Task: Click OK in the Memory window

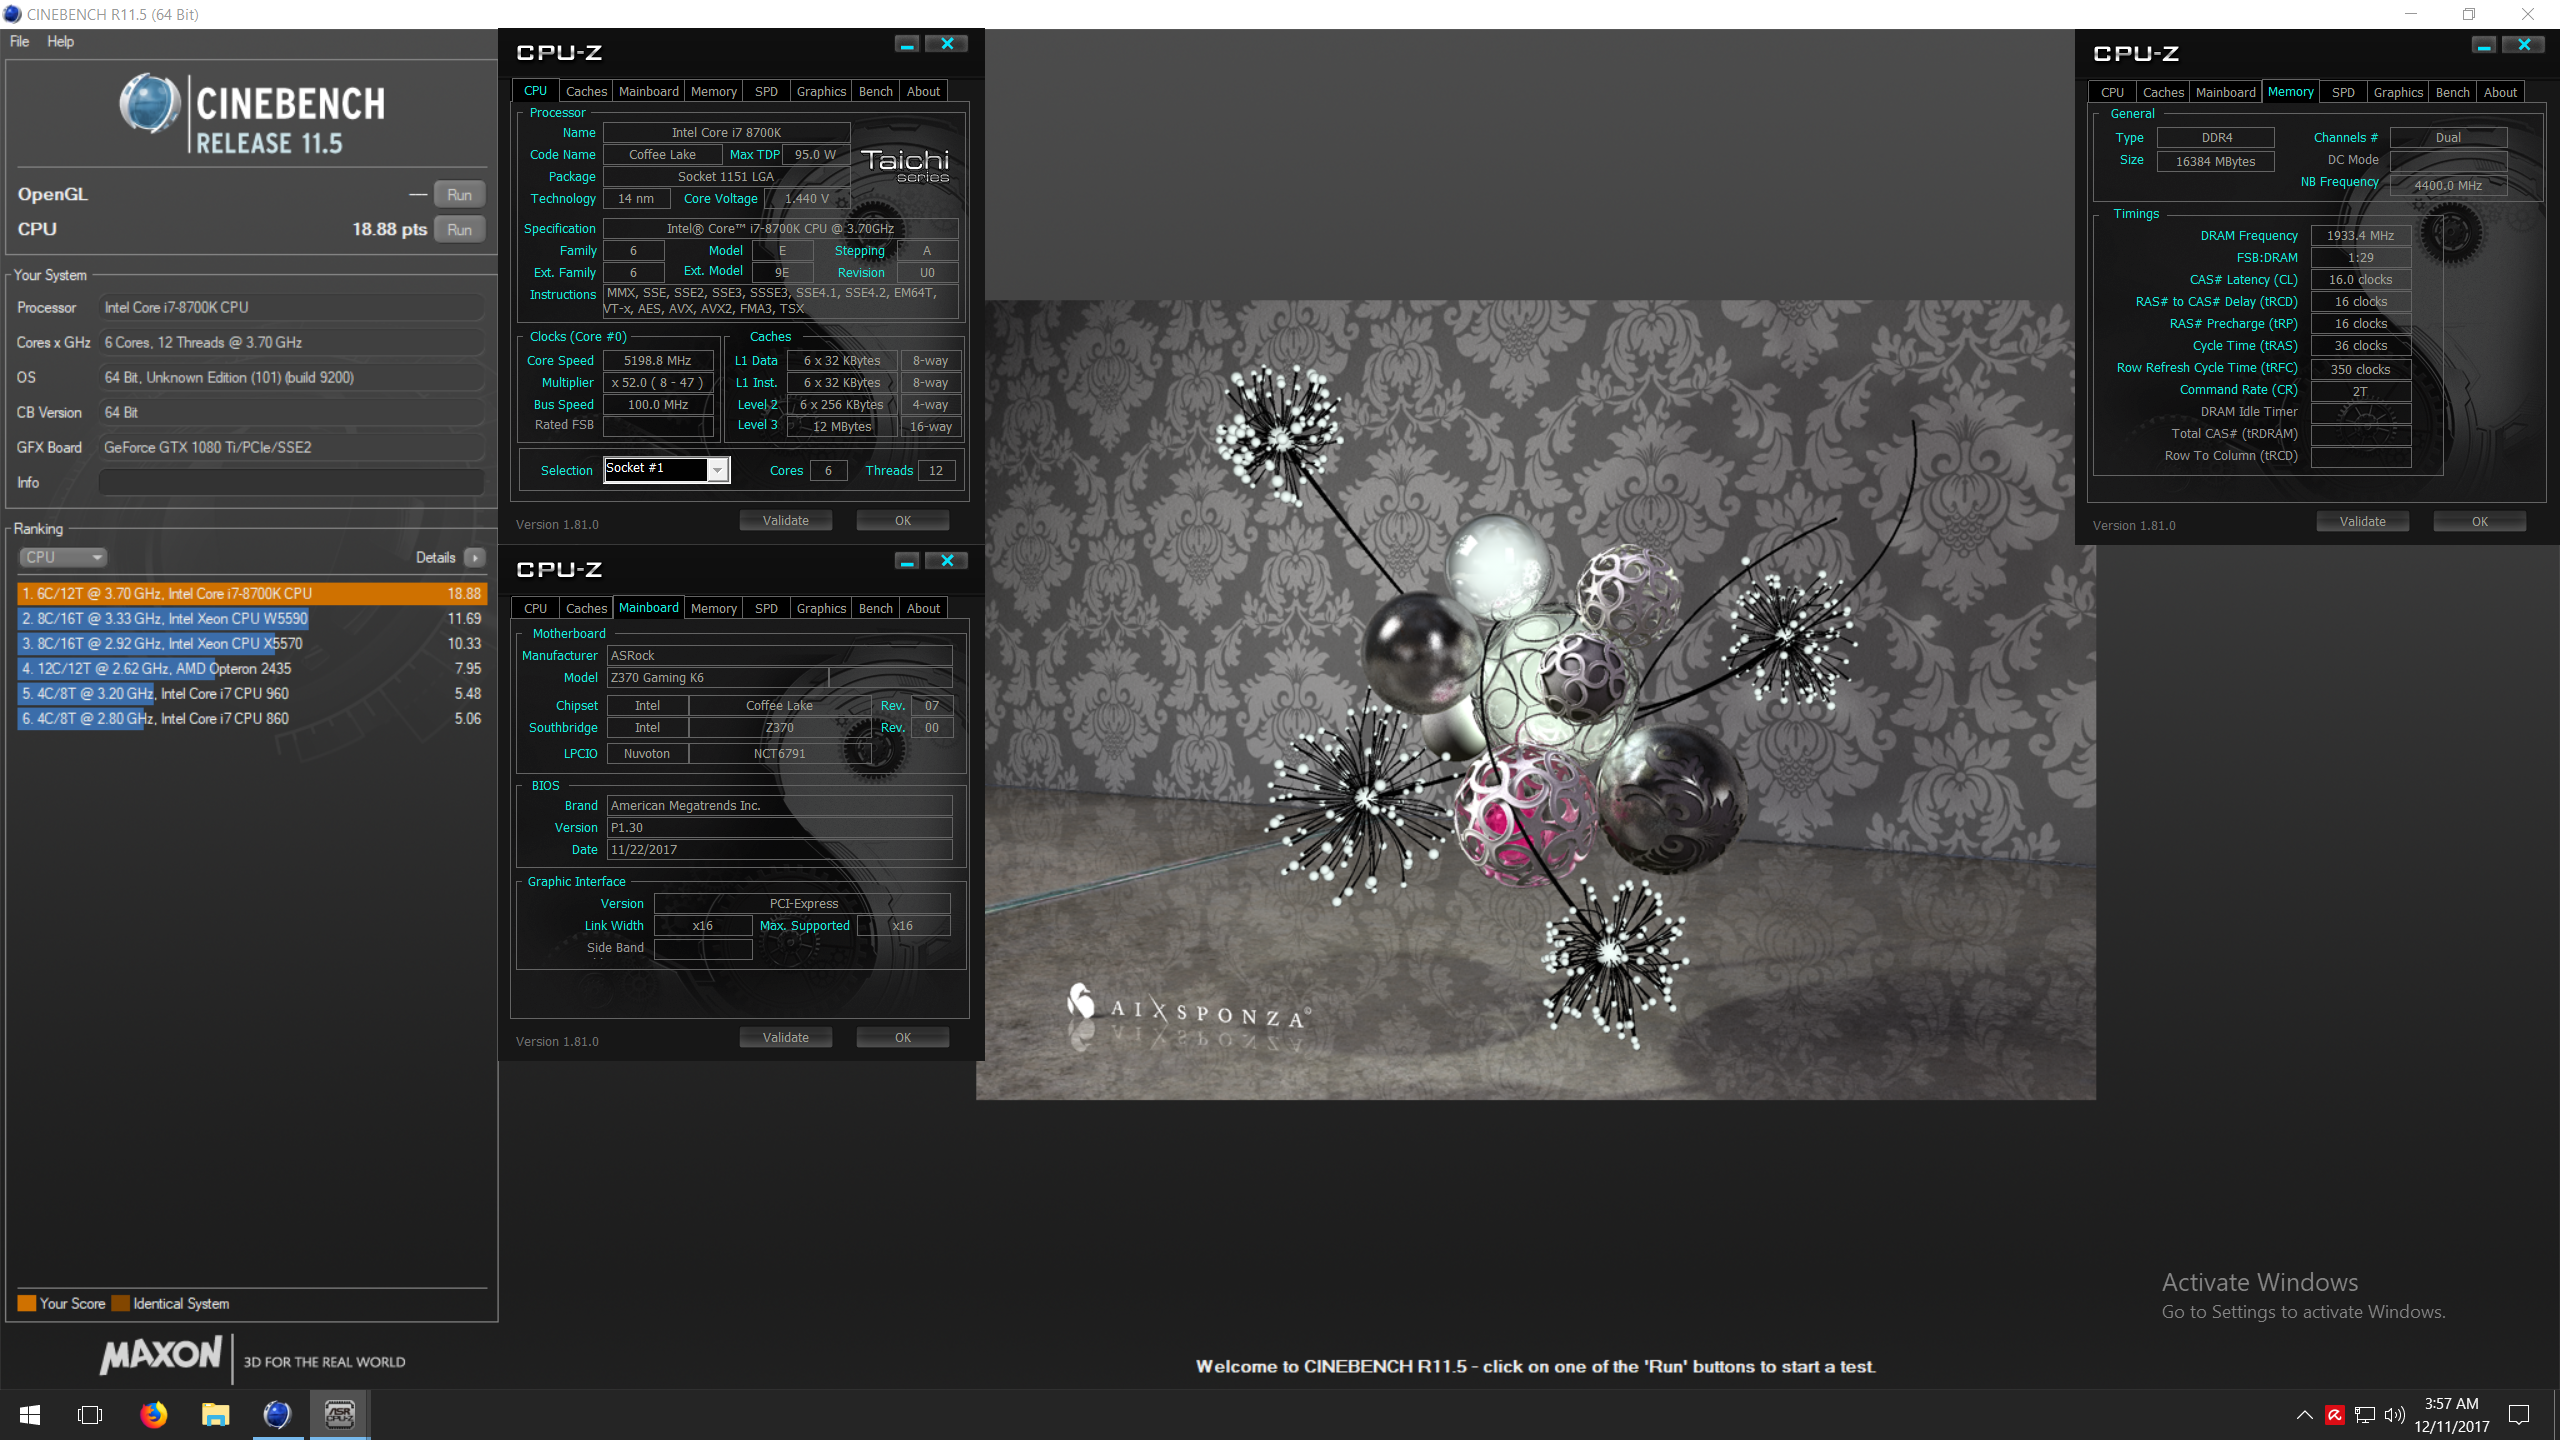Action: coord(2480,522)
